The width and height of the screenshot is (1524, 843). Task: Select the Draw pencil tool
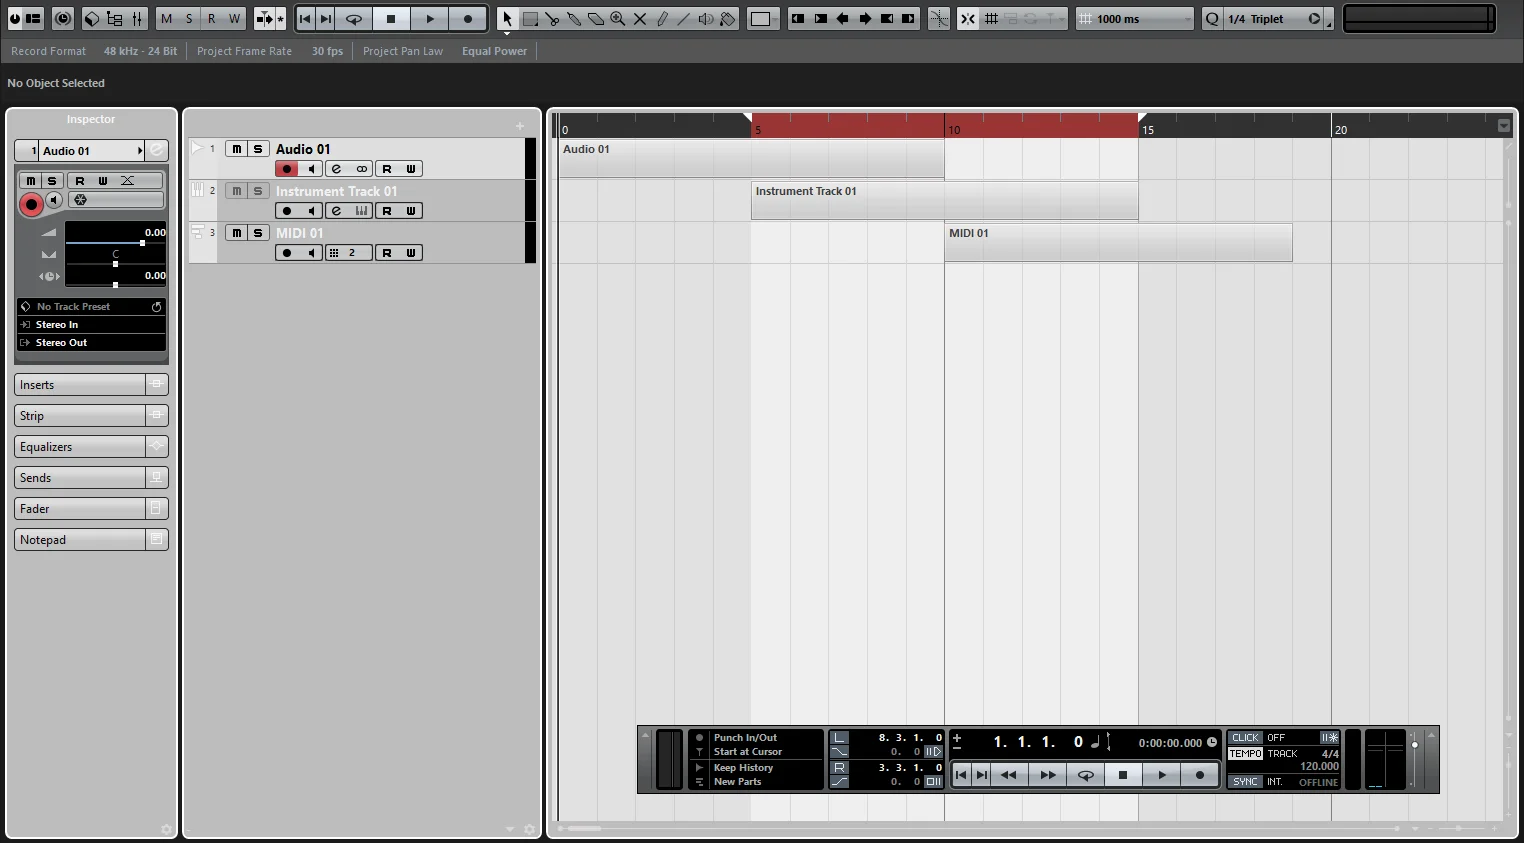coord(662,19)
